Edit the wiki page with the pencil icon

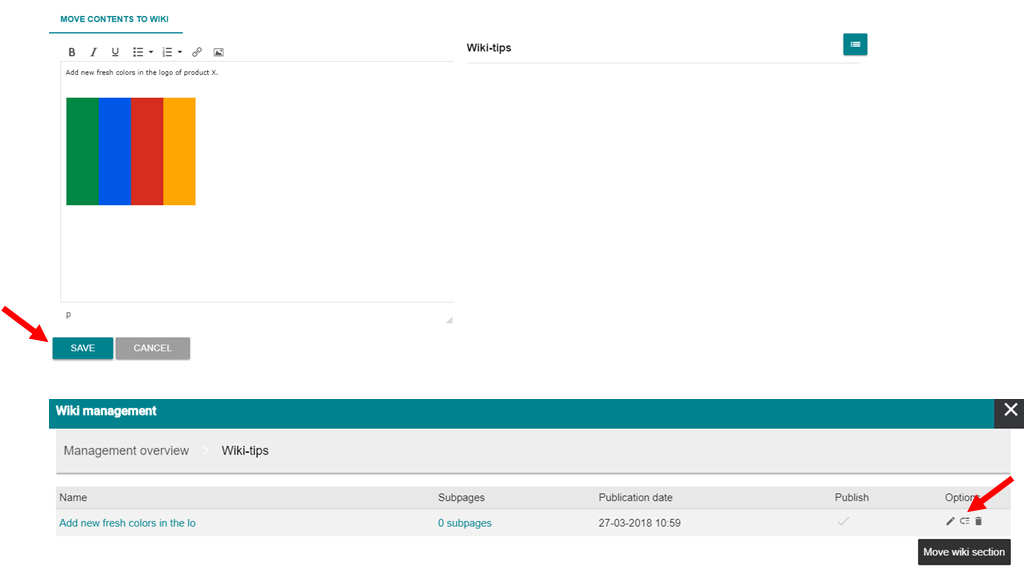(950, 522)
